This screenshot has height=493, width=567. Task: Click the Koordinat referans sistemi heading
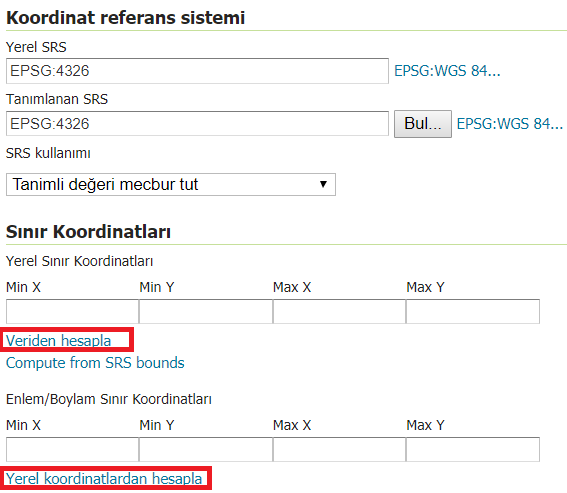(x=125, y=18)
